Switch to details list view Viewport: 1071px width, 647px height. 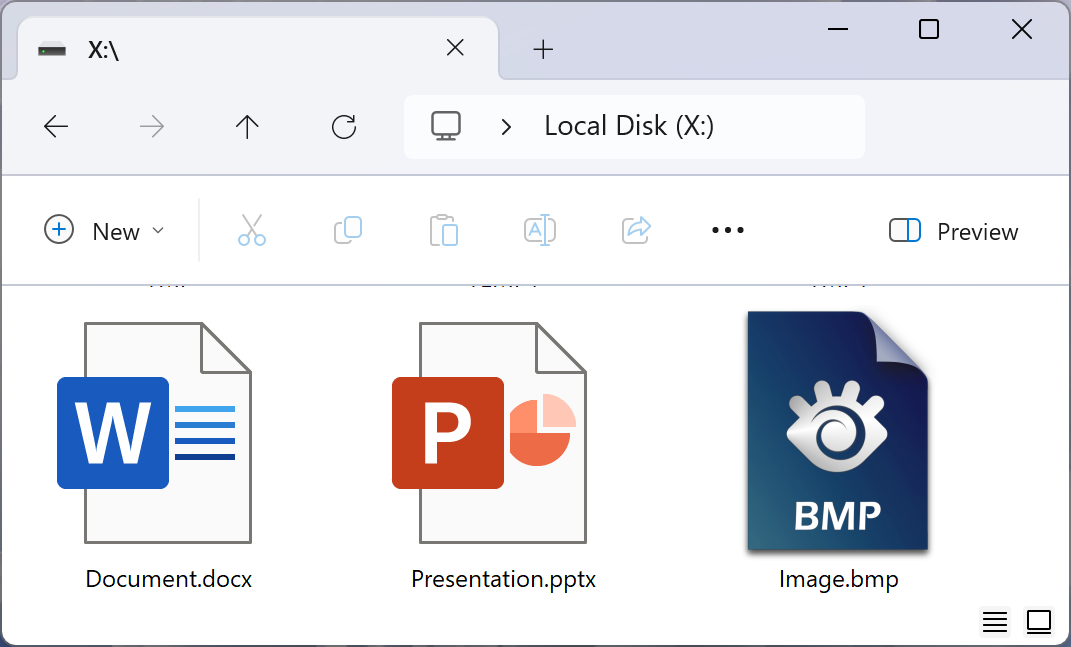(994, 622)
